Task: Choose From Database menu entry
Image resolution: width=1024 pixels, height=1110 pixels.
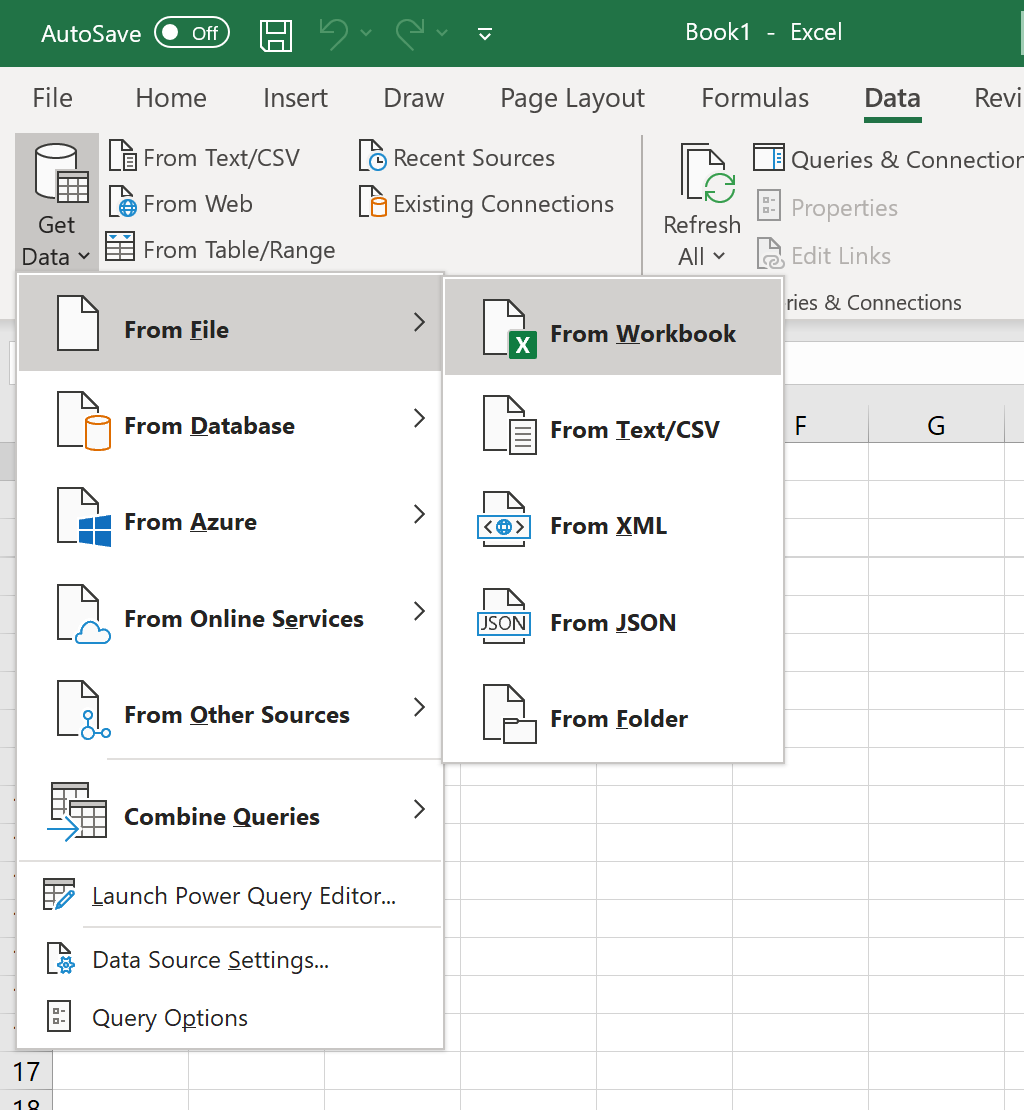Action: coord(230,420)
